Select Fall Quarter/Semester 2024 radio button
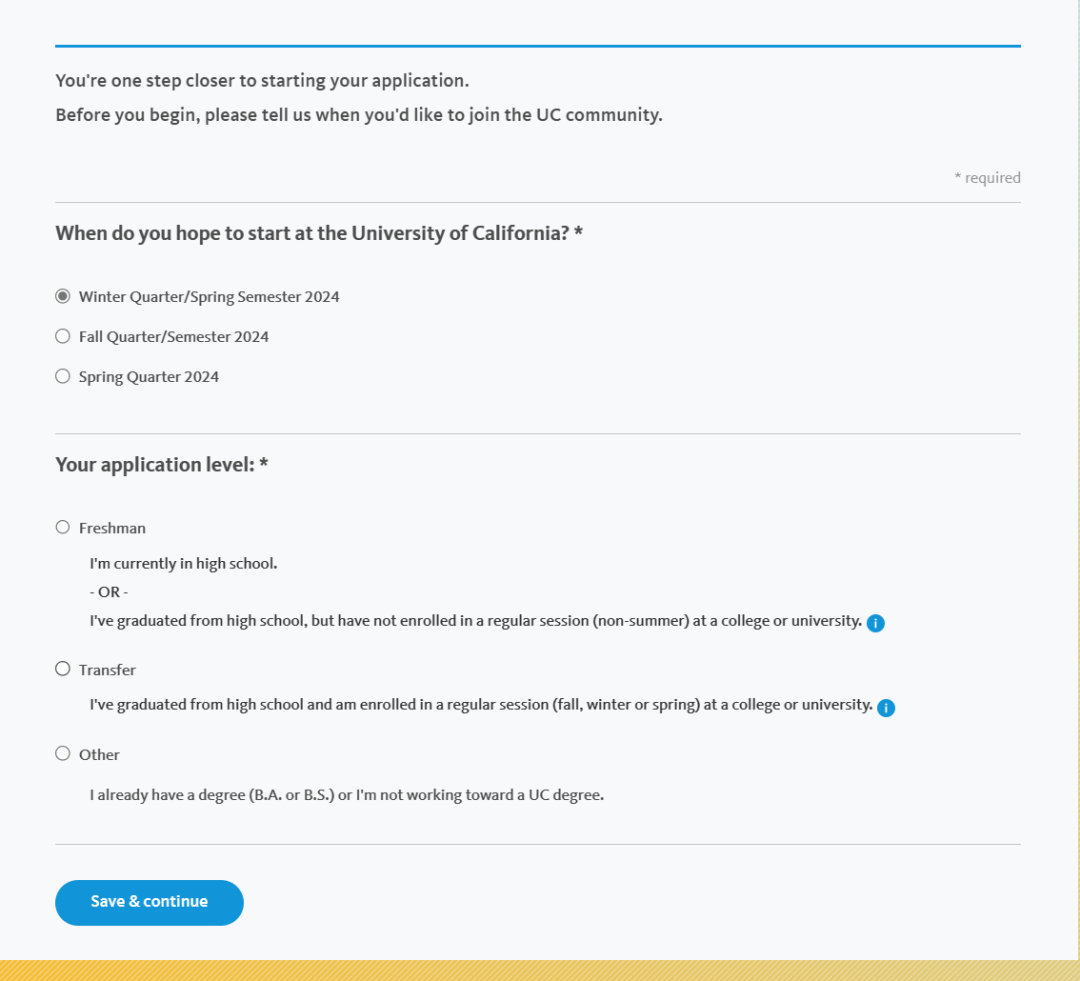The image size is (1080, 981). (x=63, y=336)
